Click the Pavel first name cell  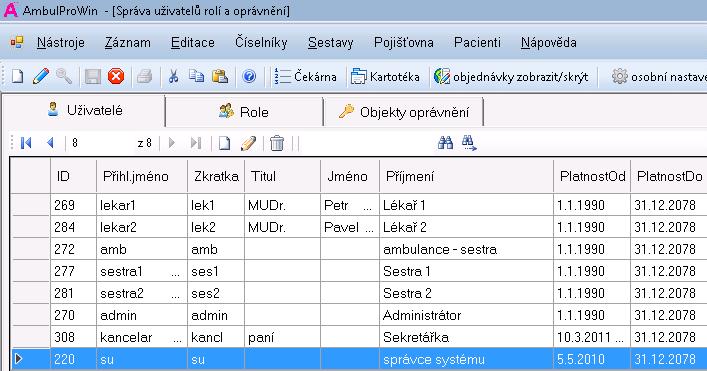350,227
